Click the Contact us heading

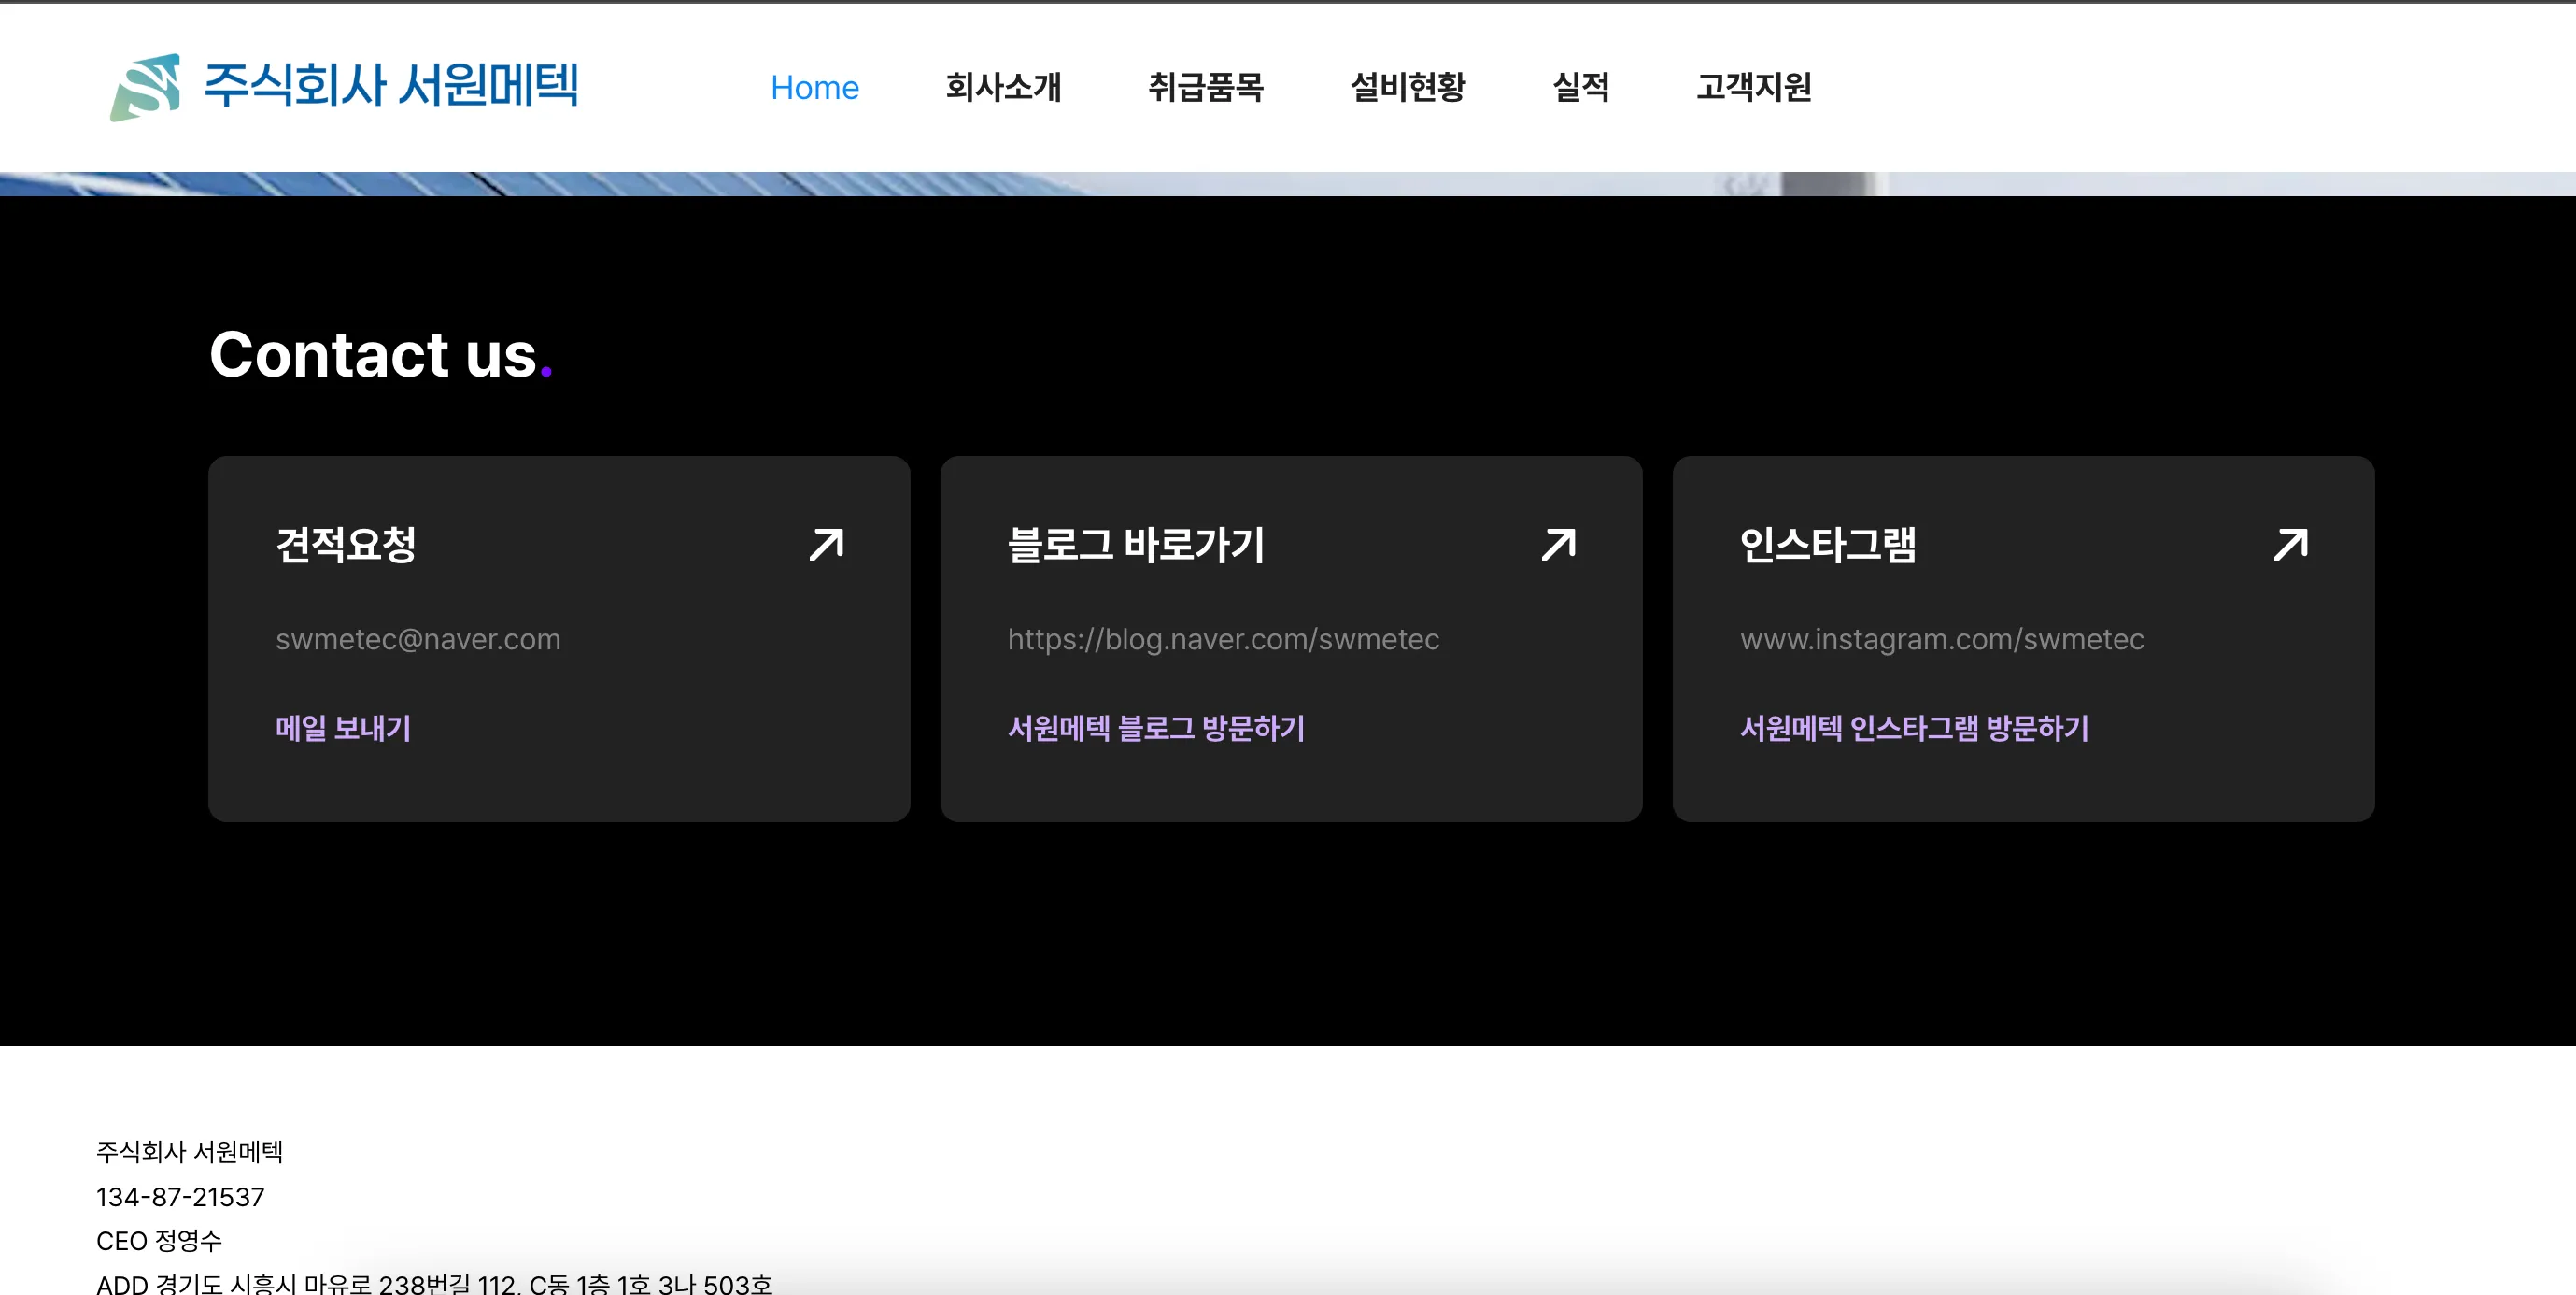coord(380,354)
